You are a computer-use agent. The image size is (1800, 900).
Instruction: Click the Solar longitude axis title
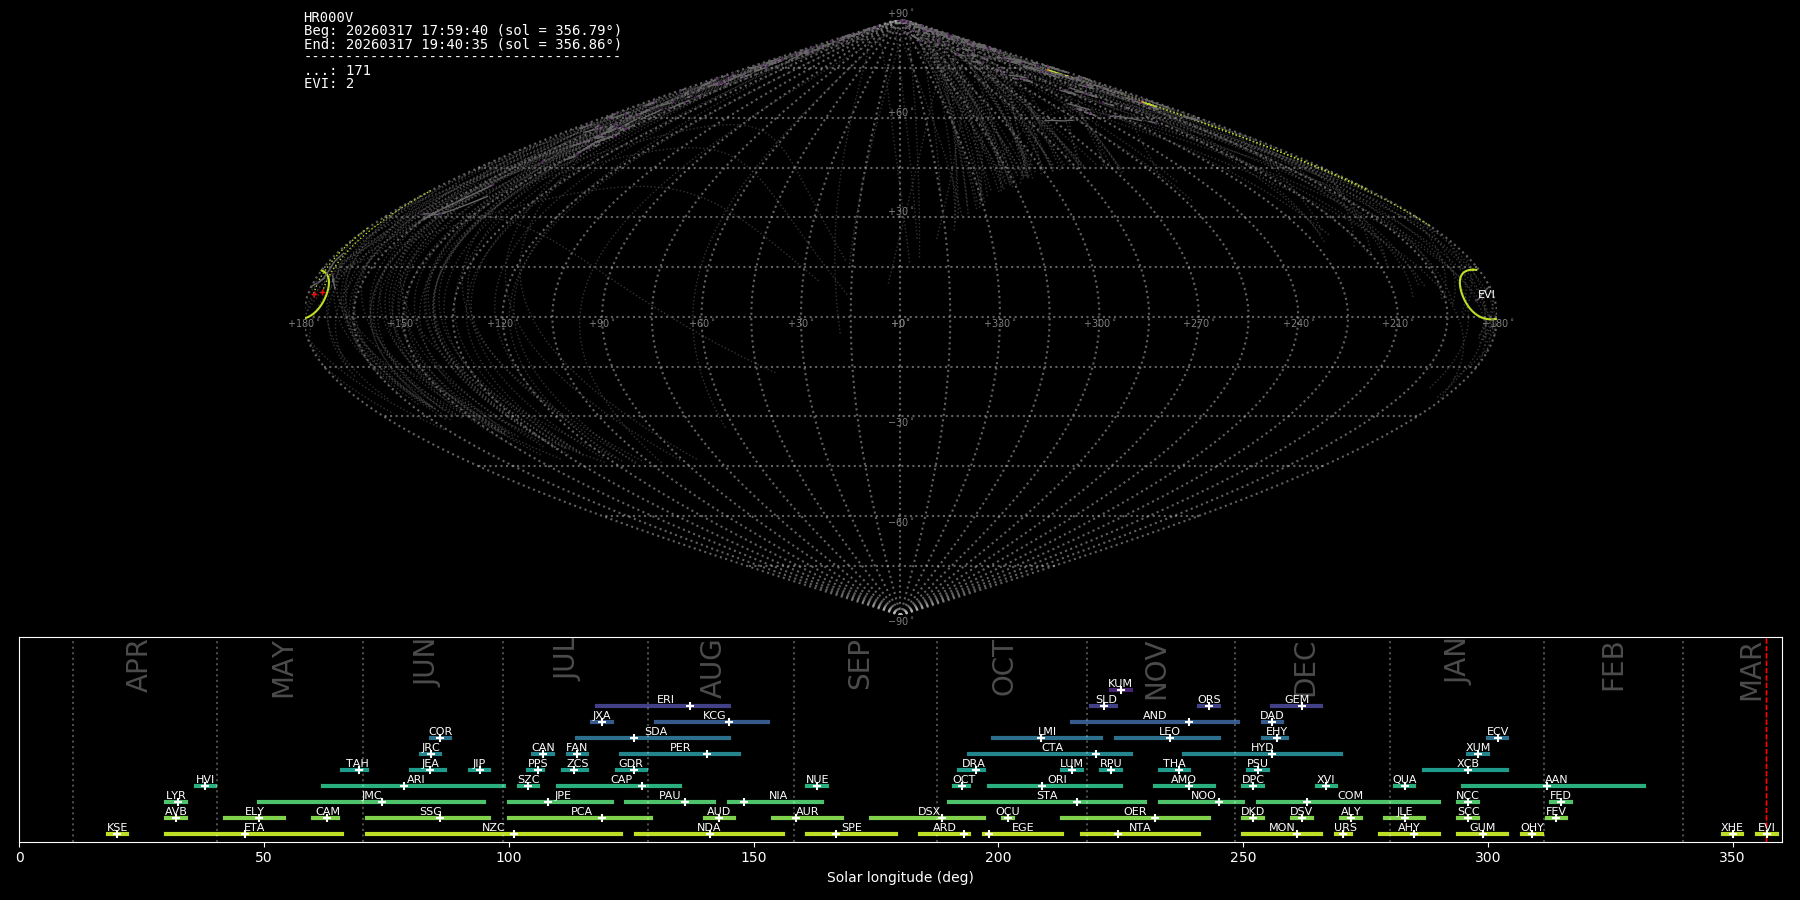899,878
